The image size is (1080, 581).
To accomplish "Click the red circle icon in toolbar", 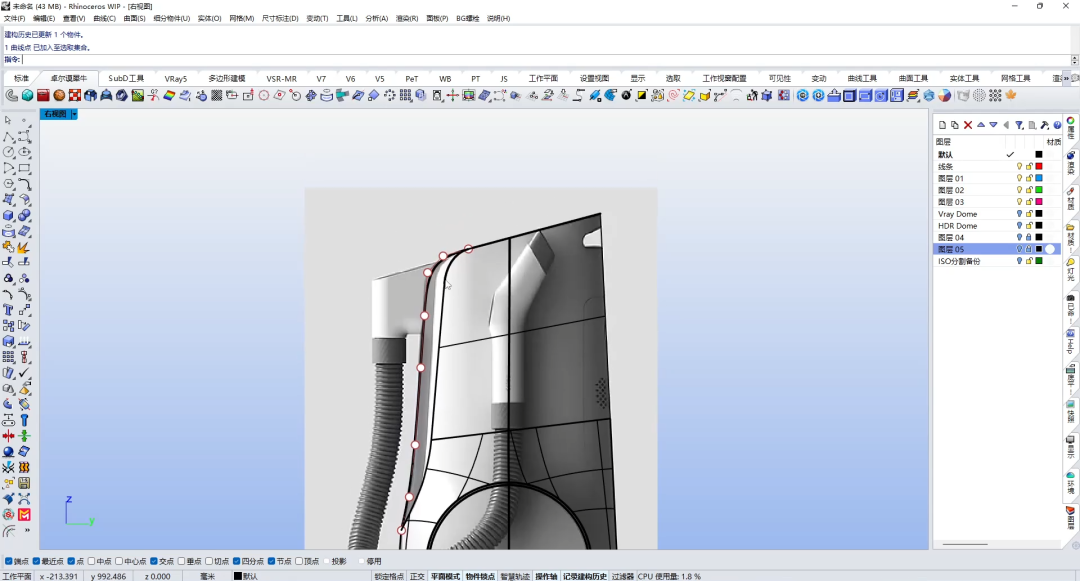I will [264, 96].
